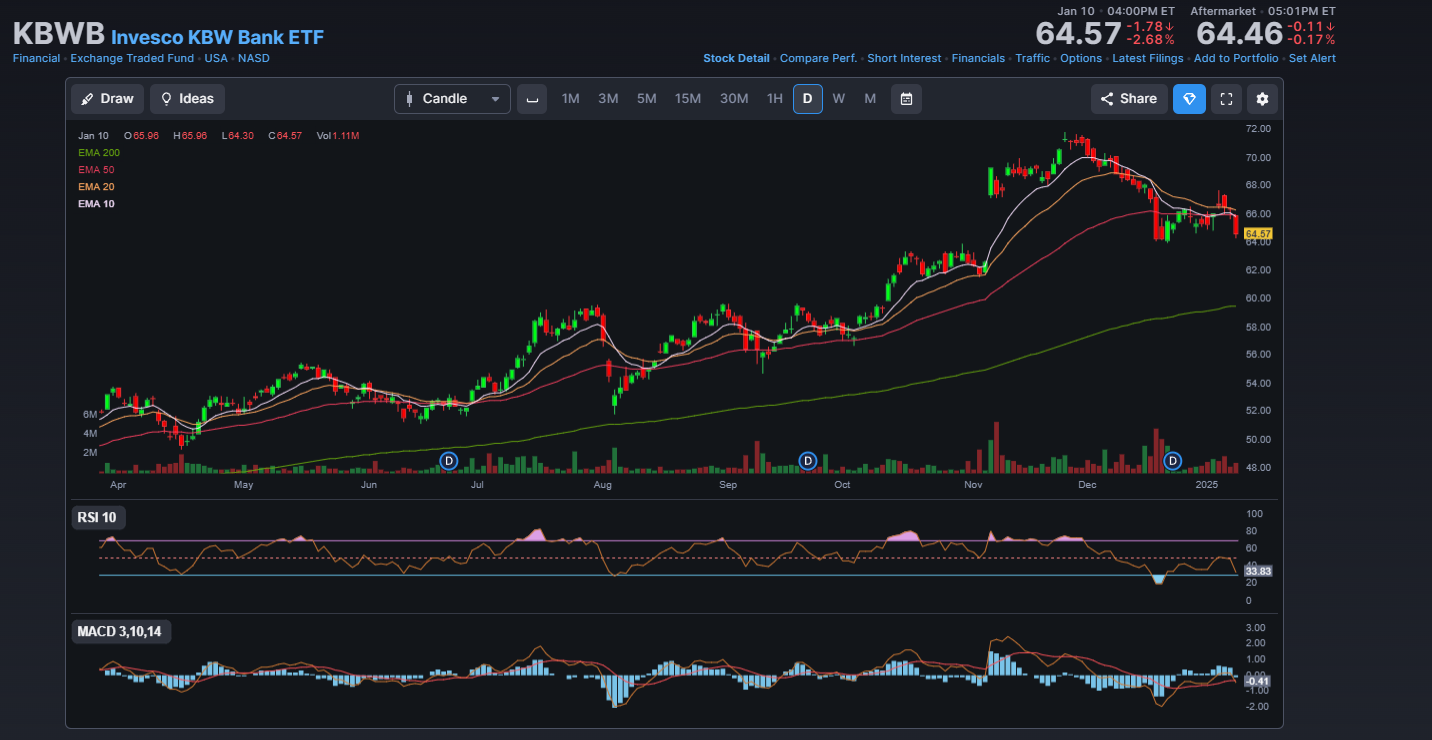This screenshot has height=740, width=1432.
Task: Enter fullscreen chart mode
Action: click(1226, 99)
